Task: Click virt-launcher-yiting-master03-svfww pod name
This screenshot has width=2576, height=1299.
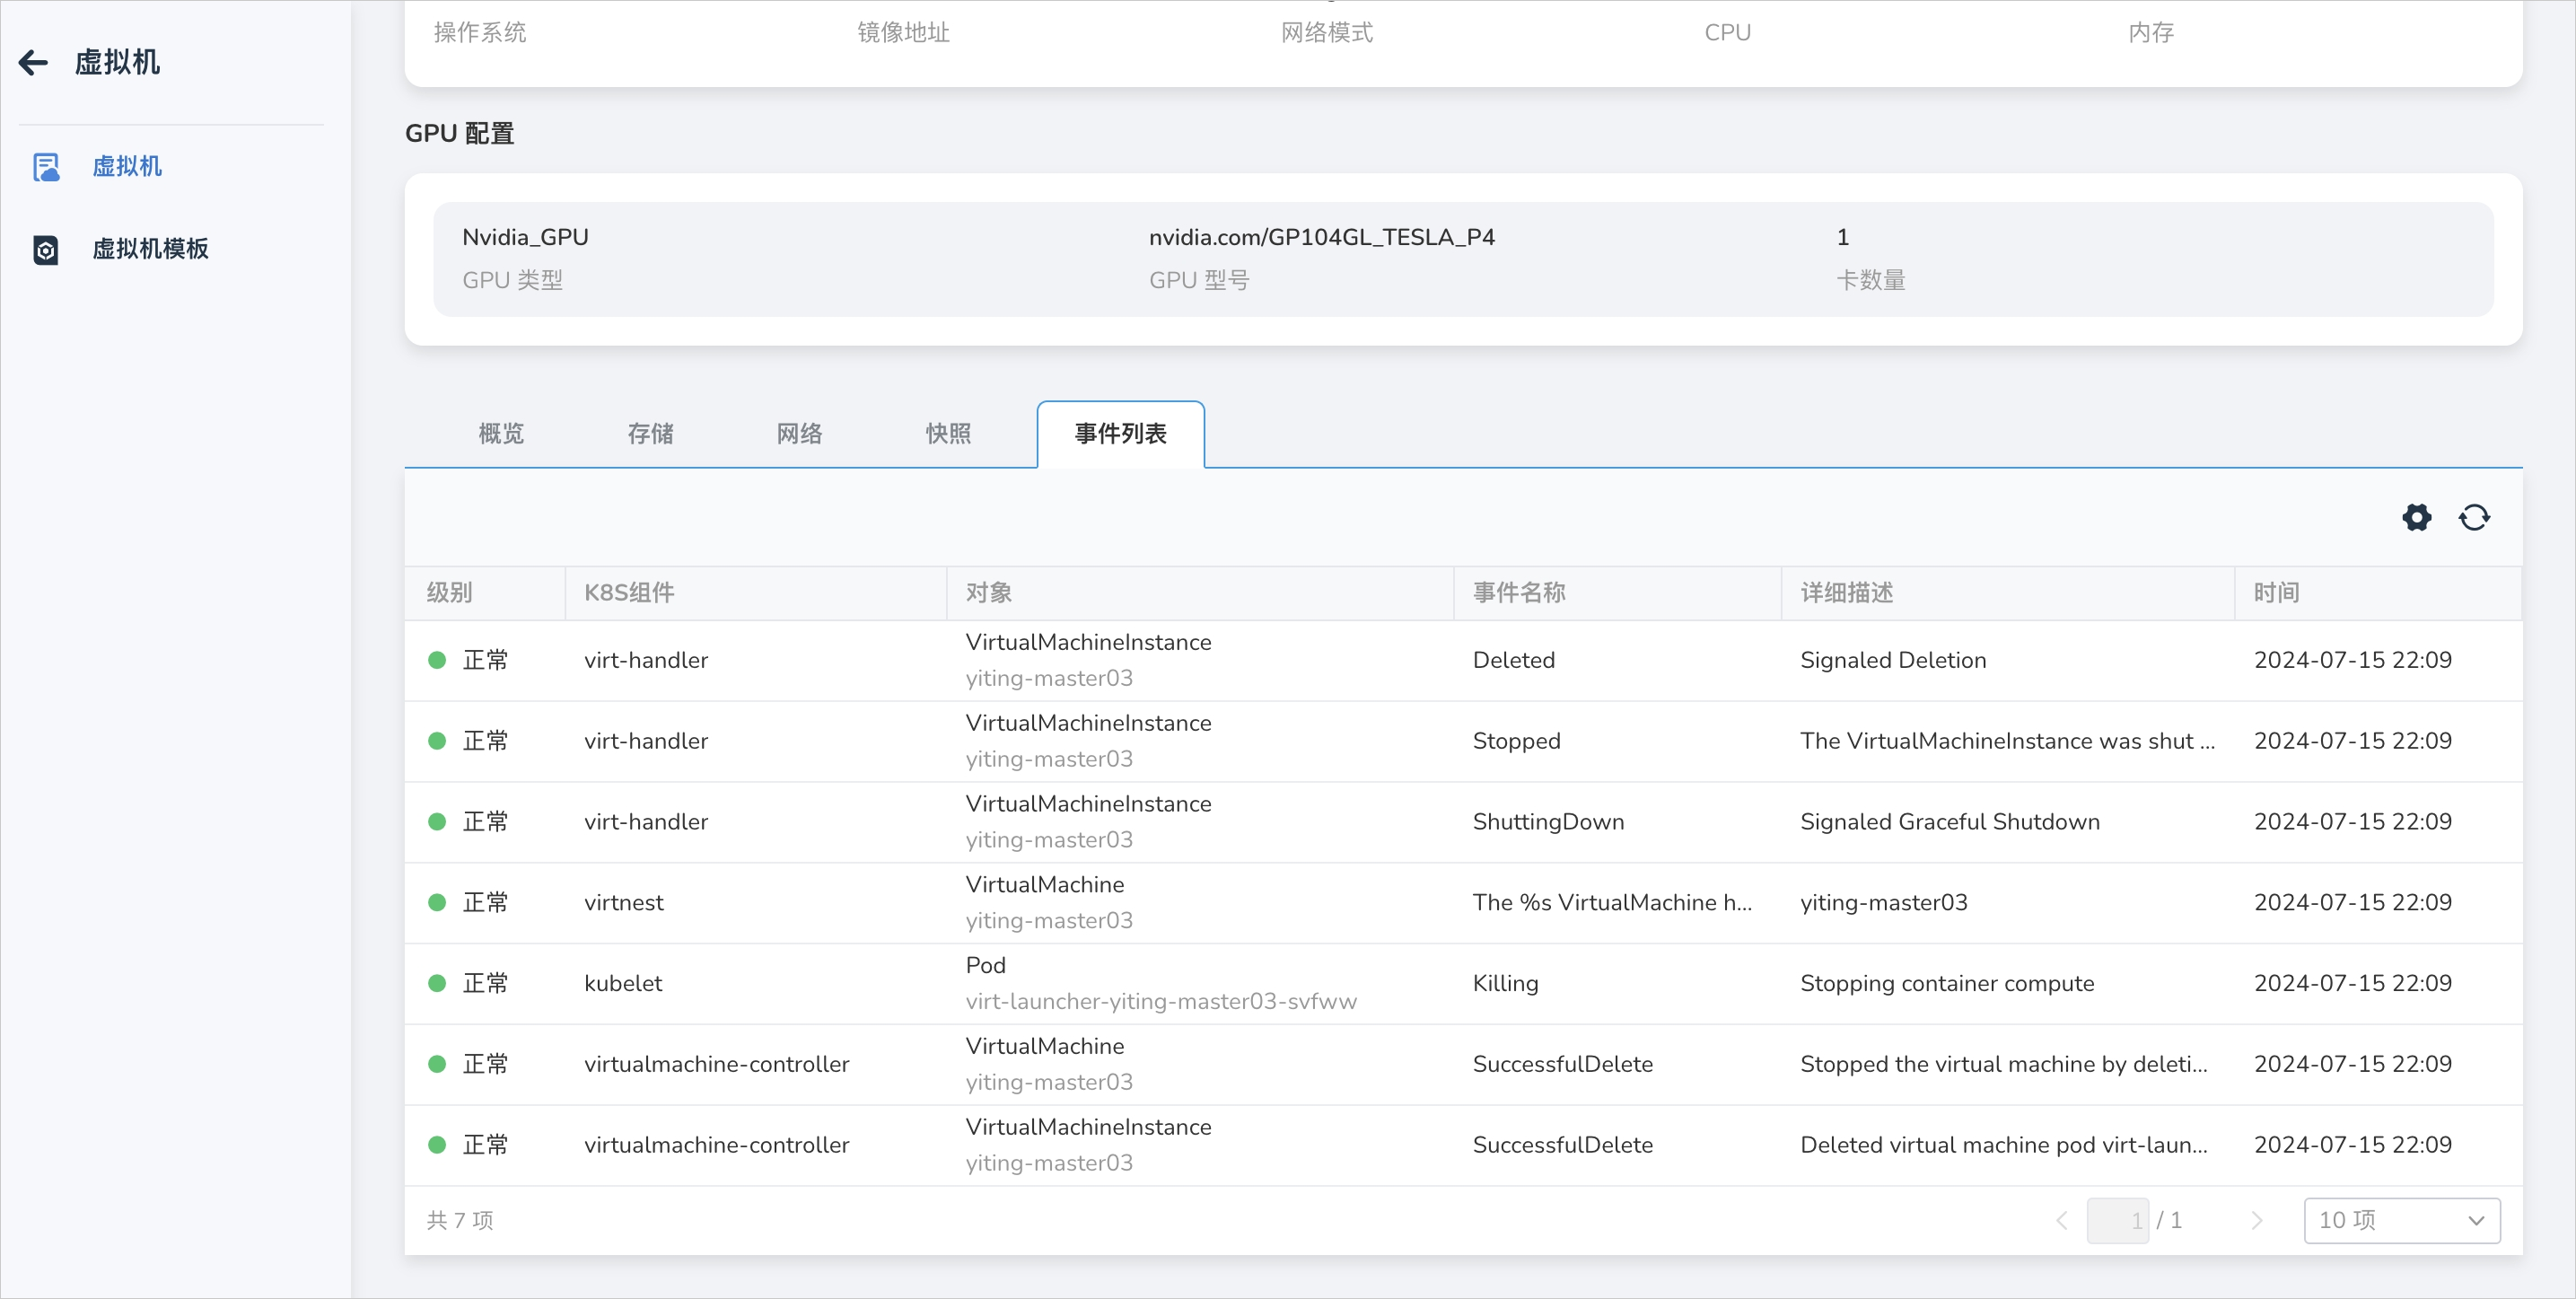Action: click(x=1161, y=1002)
